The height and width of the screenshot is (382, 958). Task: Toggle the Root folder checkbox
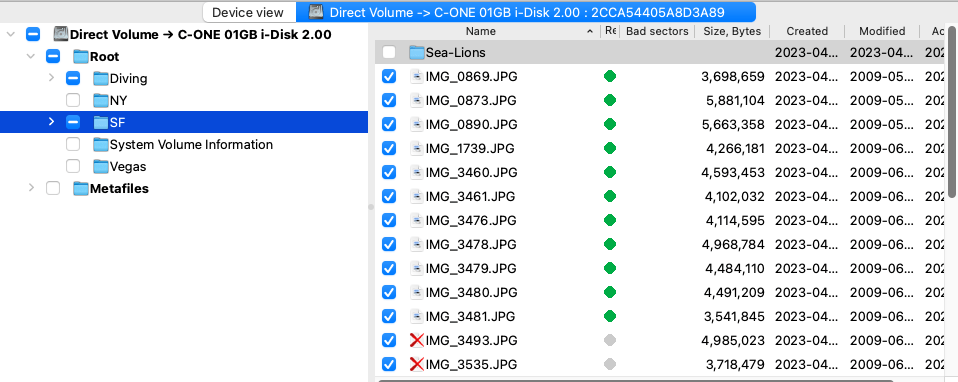pos(53,57)
